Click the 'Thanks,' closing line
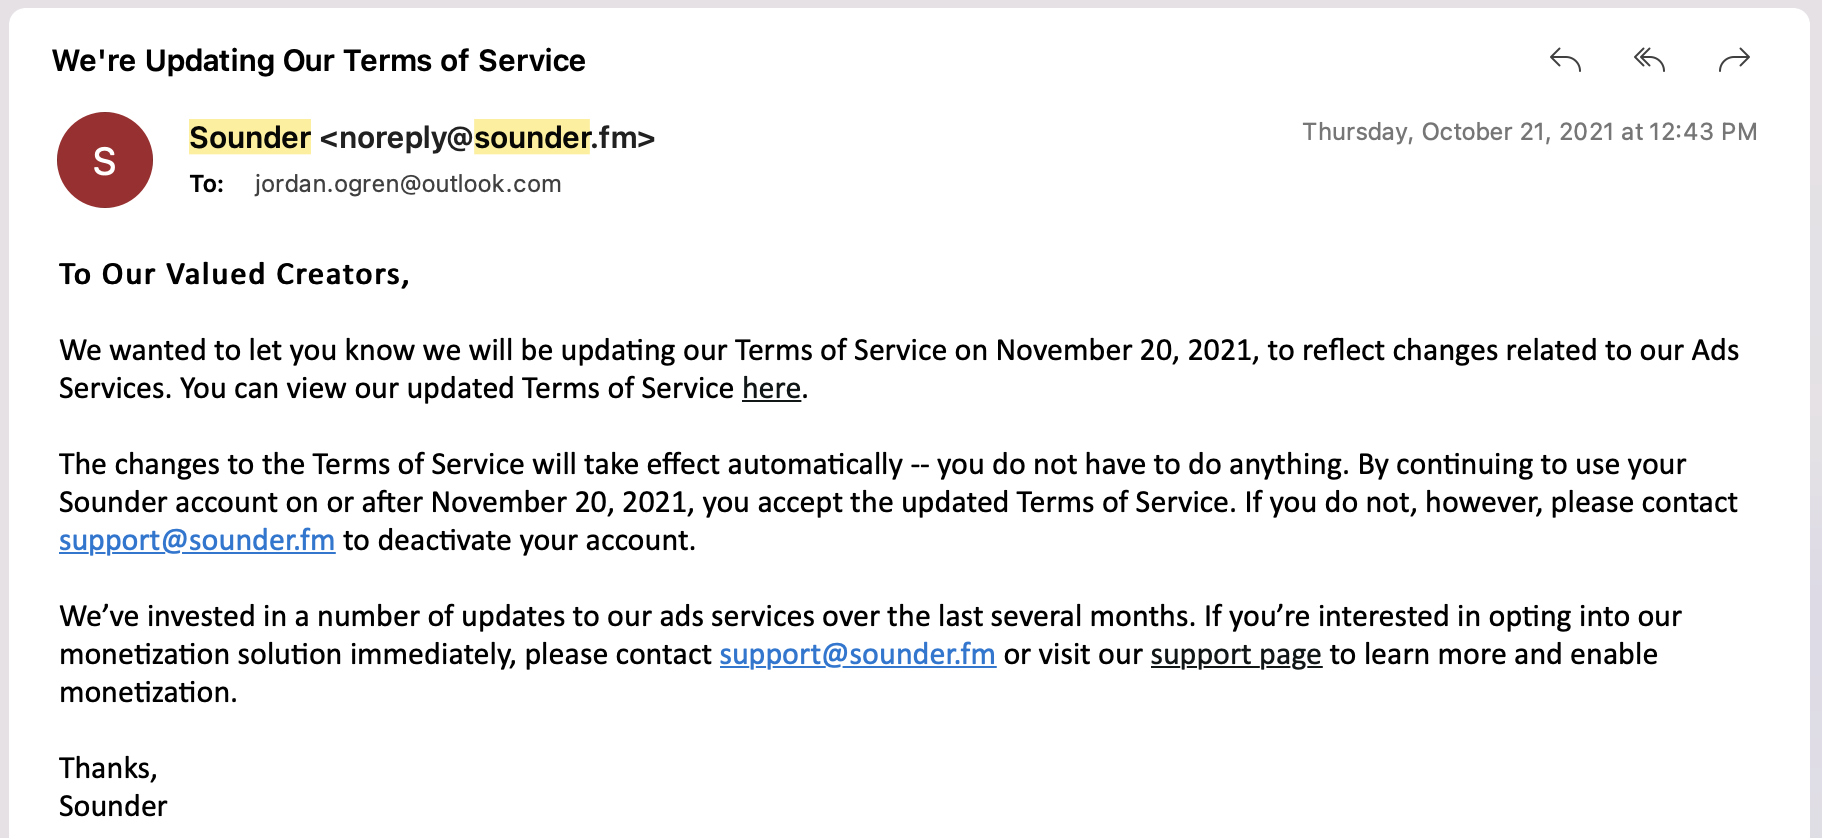The height and width of the screenshot is (838, 1822). [108, 768]
